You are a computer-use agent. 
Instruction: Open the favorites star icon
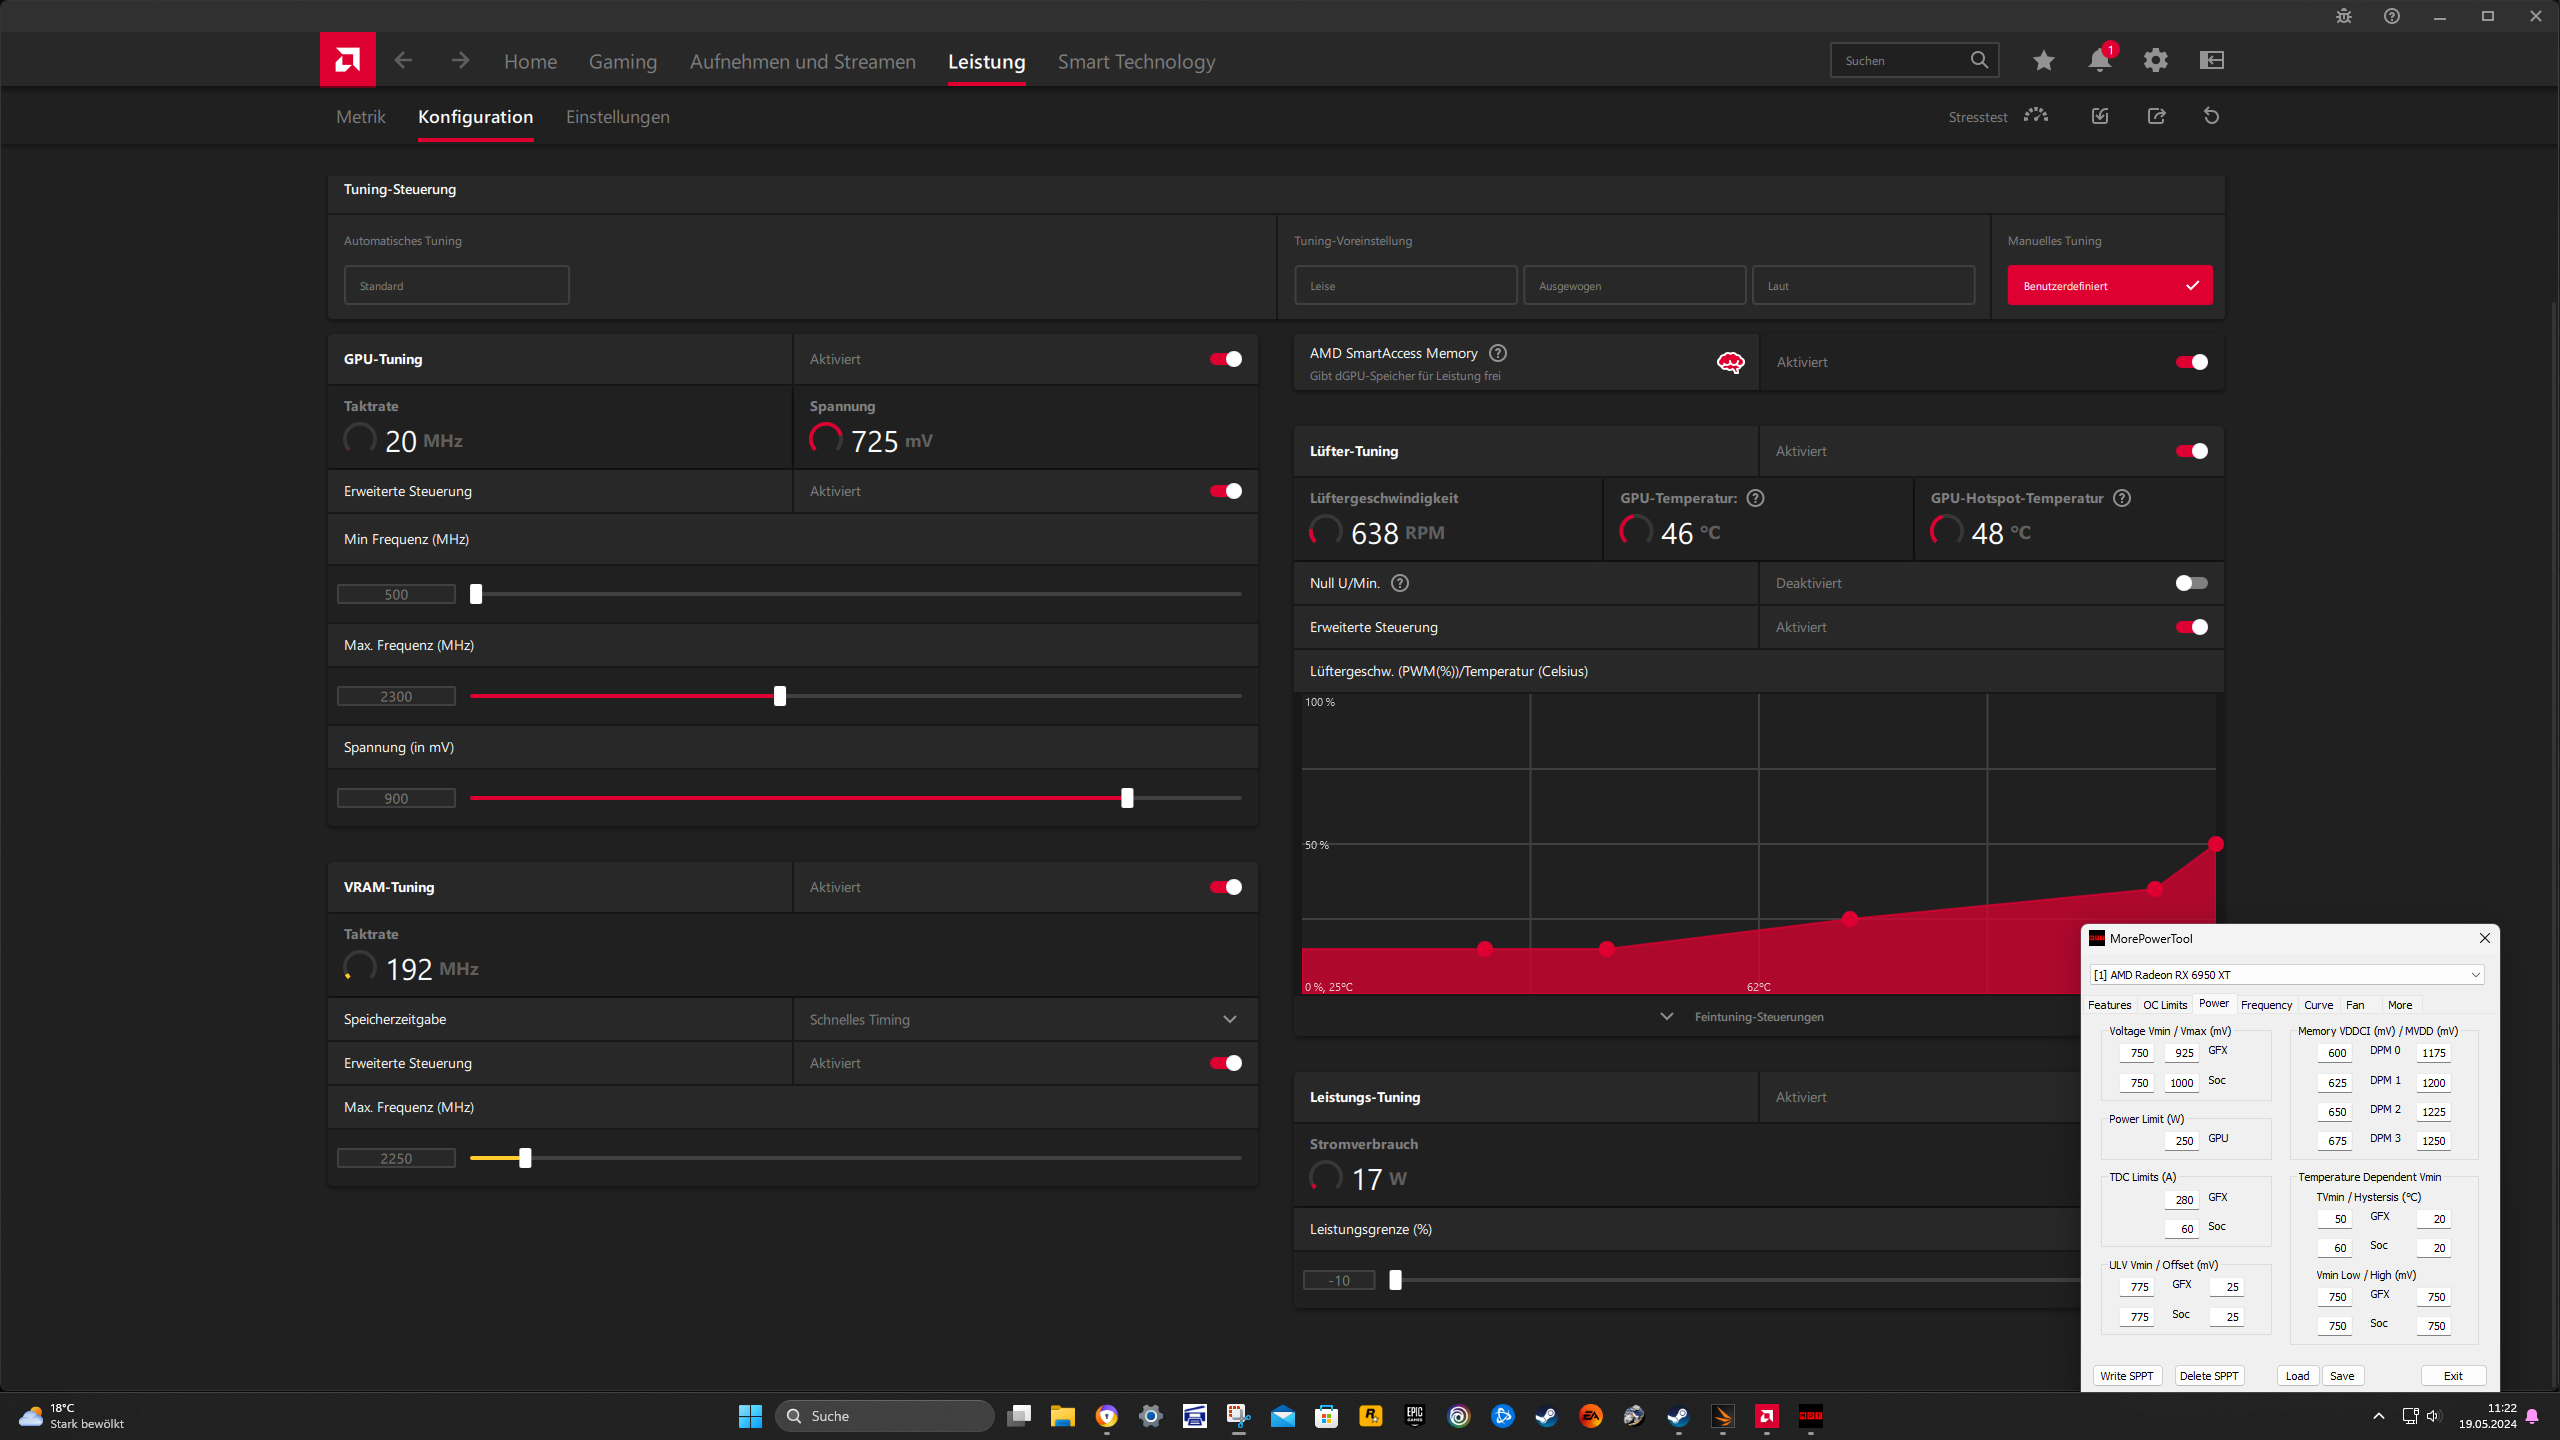(x=2043, y=61)
